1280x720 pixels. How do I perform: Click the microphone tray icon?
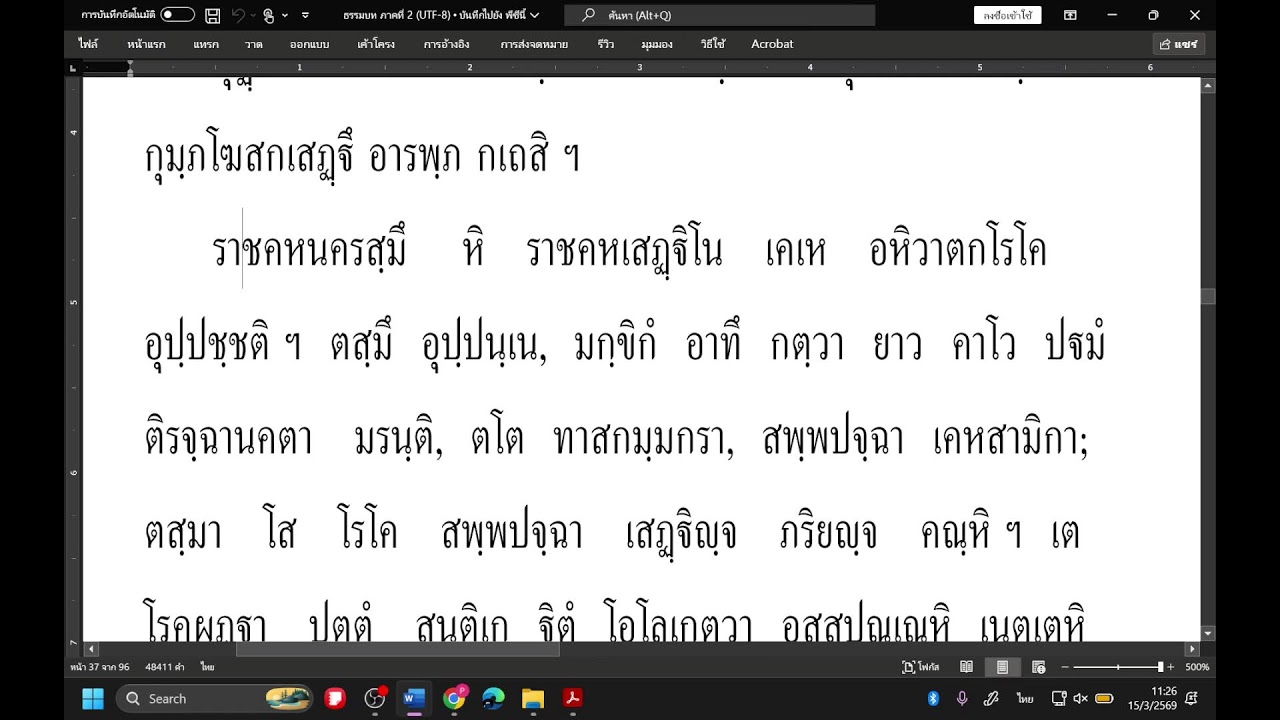[x=962, y=698]
